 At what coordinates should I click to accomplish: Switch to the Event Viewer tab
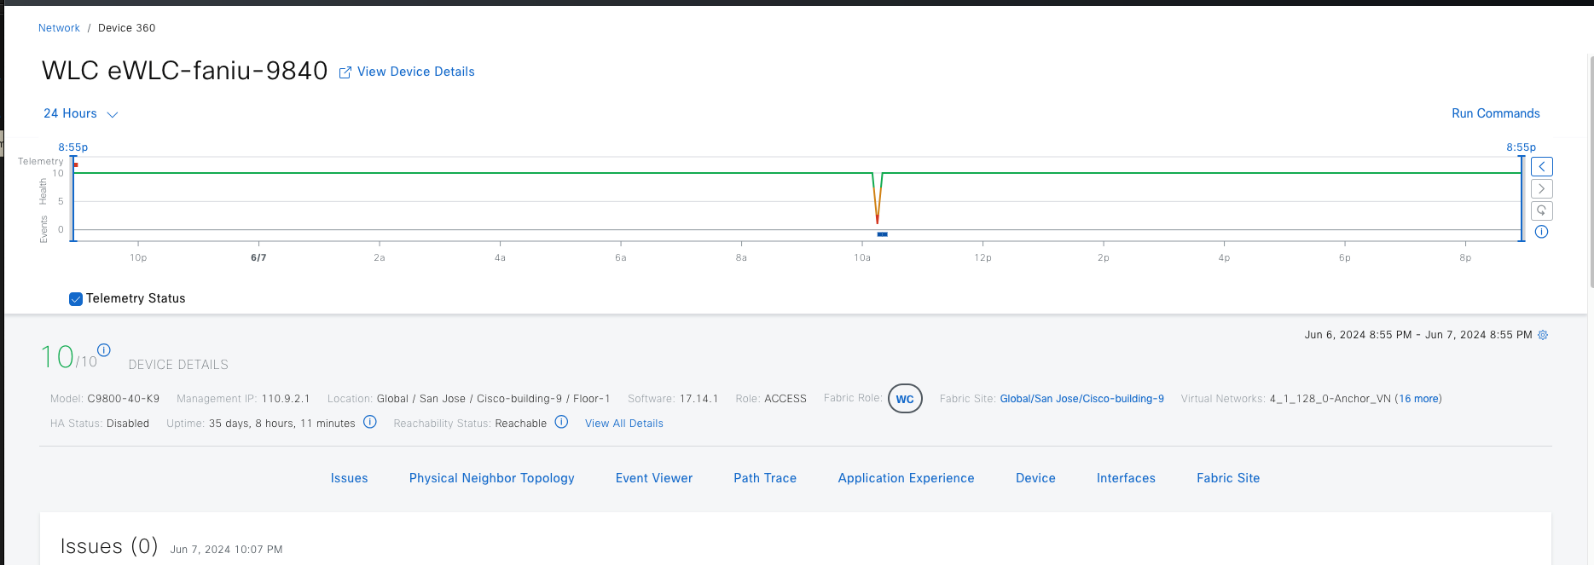654,478
